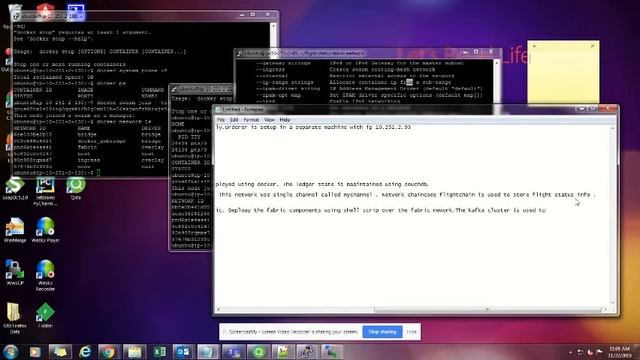
Task: Open the Notepad Format menu
Action: pos(251,120)
